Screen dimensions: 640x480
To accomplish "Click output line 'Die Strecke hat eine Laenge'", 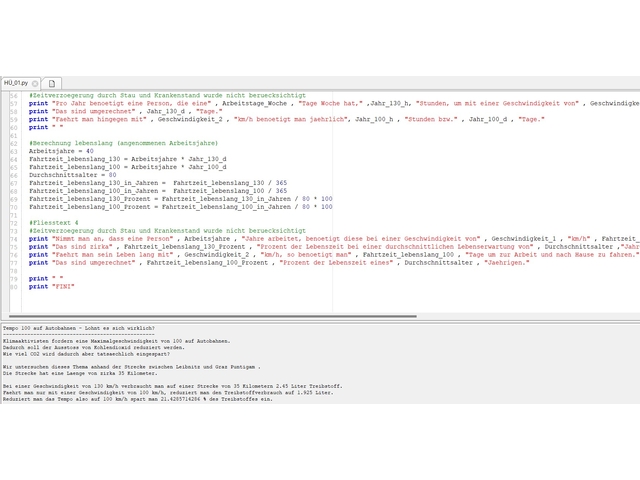I will point(80,373).
